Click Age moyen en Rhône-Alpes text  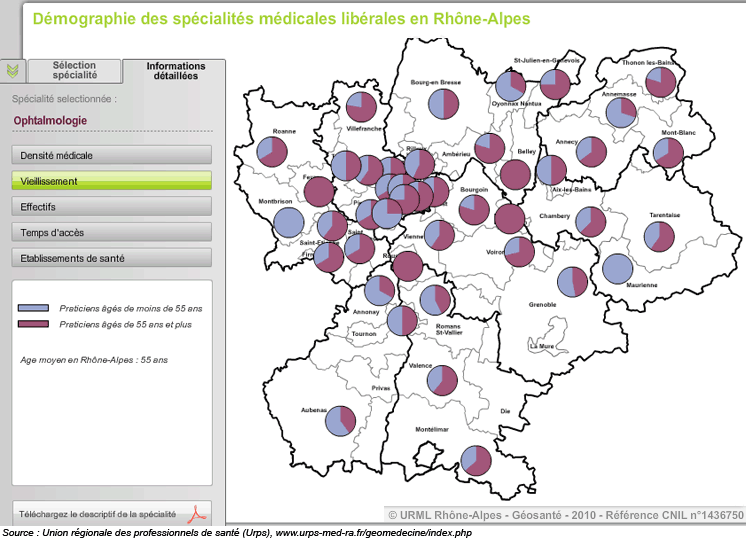(94, 360)
